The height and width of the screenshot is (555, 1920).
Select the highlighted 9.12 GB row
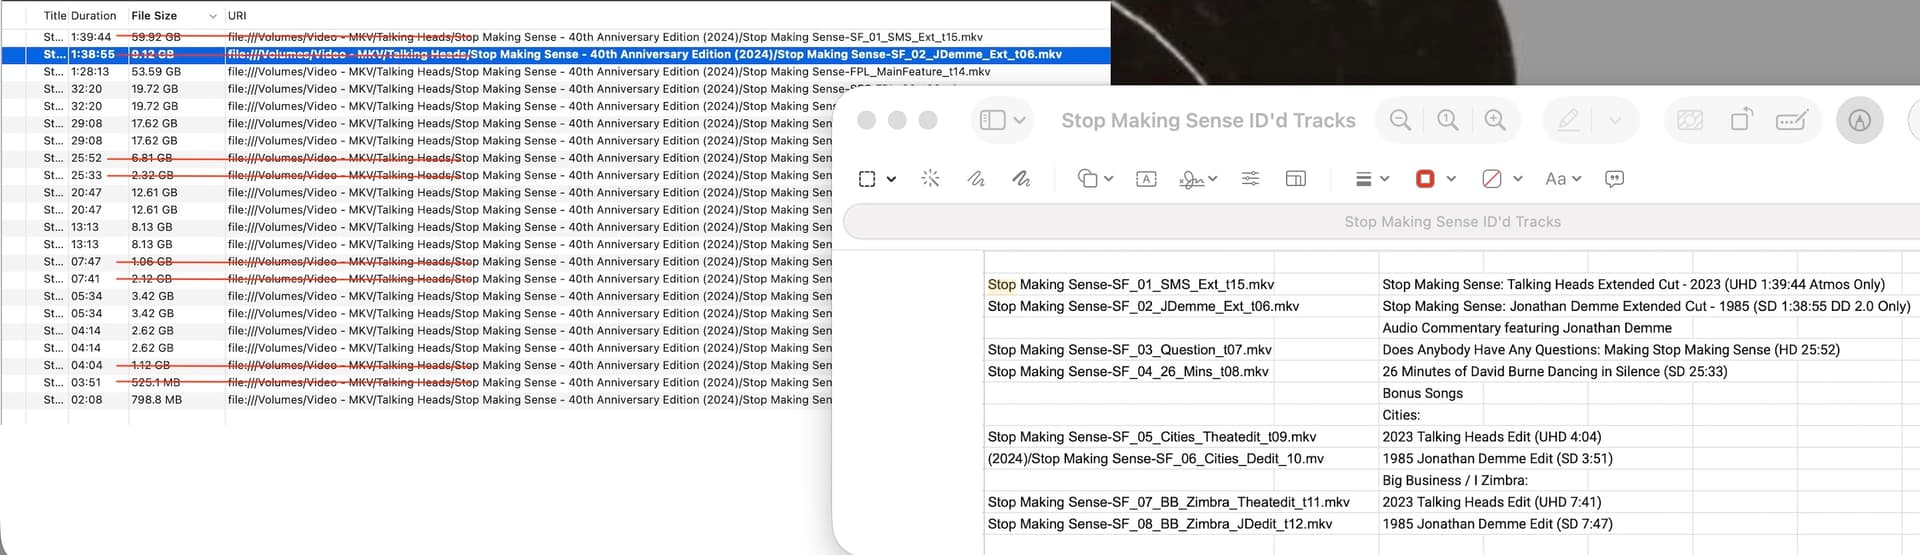[555, 55]
